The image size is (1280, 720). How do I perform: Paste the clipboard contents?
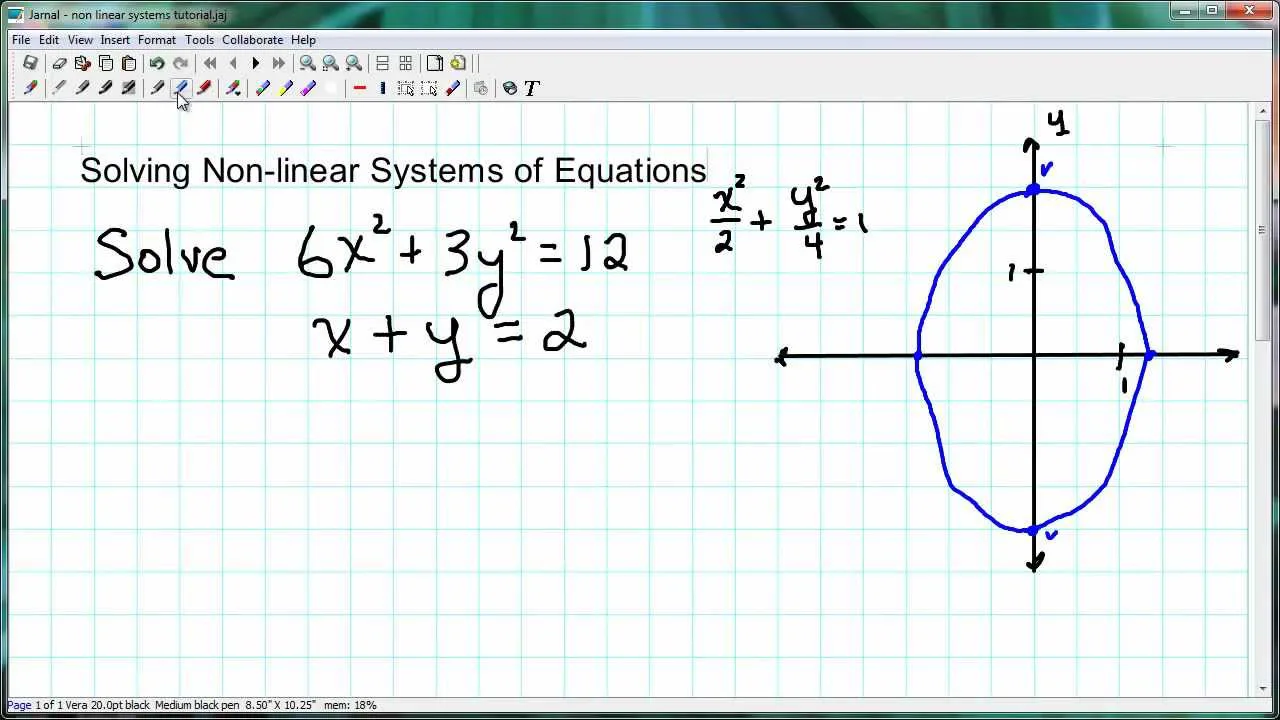(129, 63)
